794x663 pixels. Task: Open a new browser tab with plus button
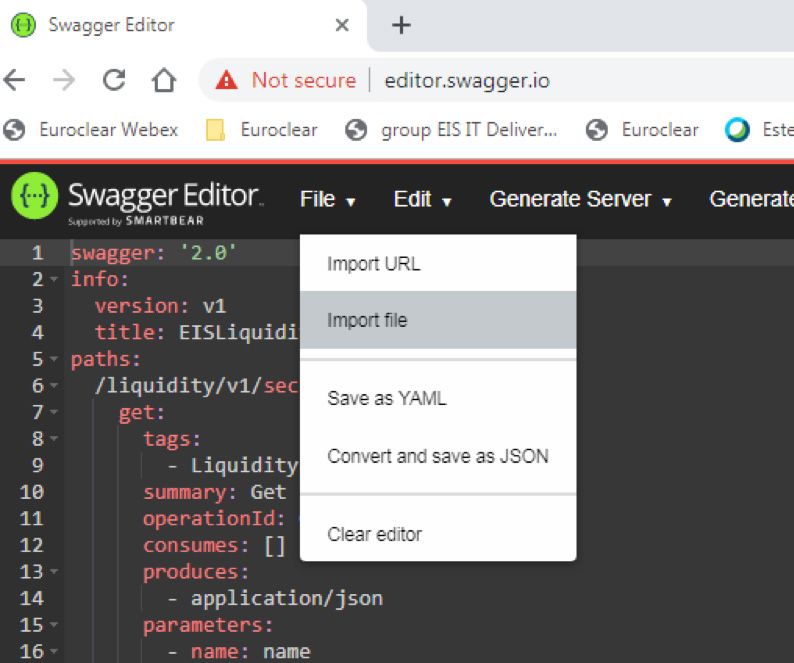pyautogui.click(x=401, y=25)
